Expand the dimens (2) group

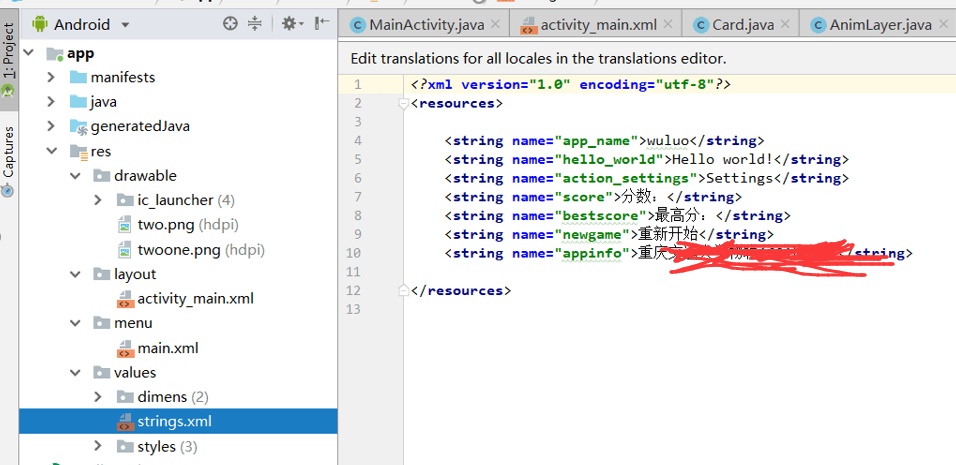click(x=98, y=397)
